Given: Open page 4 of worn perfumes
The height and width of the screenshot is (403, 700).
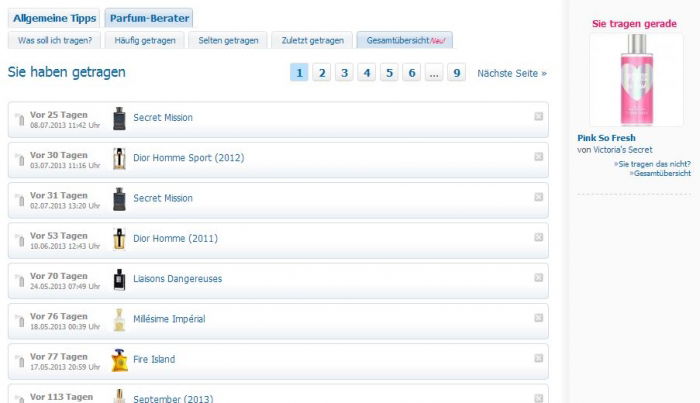Looking at the screenshot, I should click(367, 72).
